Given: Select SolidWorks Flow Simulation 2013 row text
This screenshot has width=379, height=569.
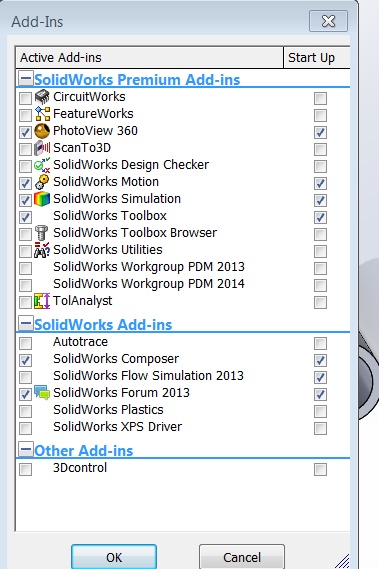Looking at the screenshot, I should [x=148, y=376].
